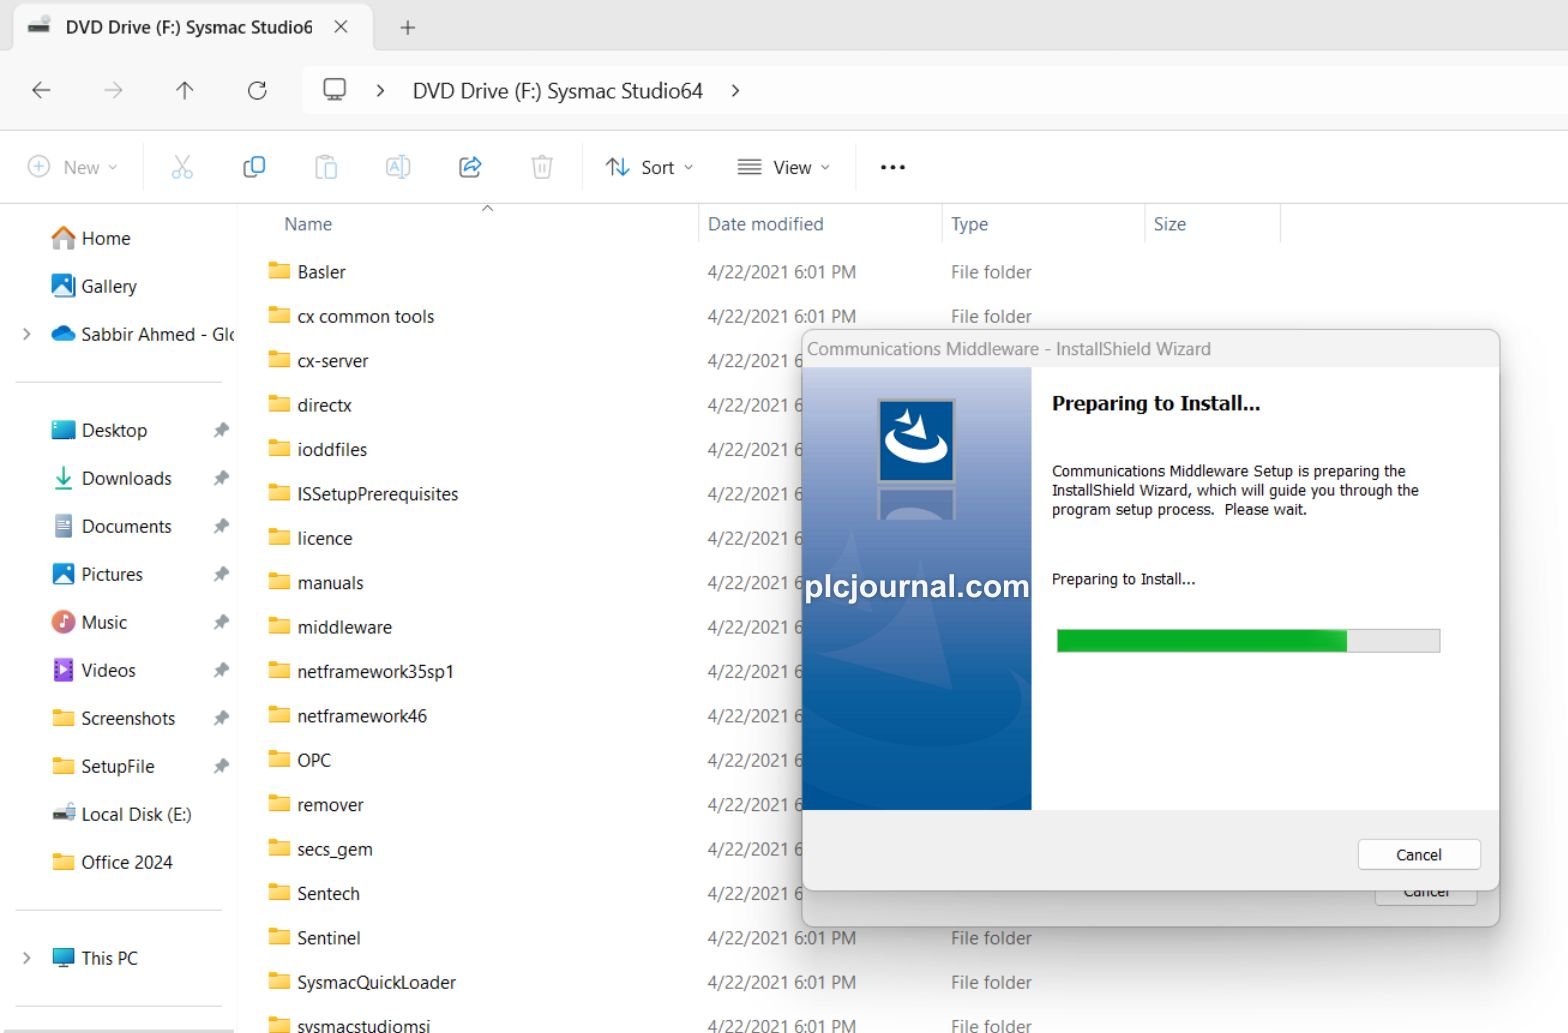Unpin Desktop using its pin icon

coord(221,430)
